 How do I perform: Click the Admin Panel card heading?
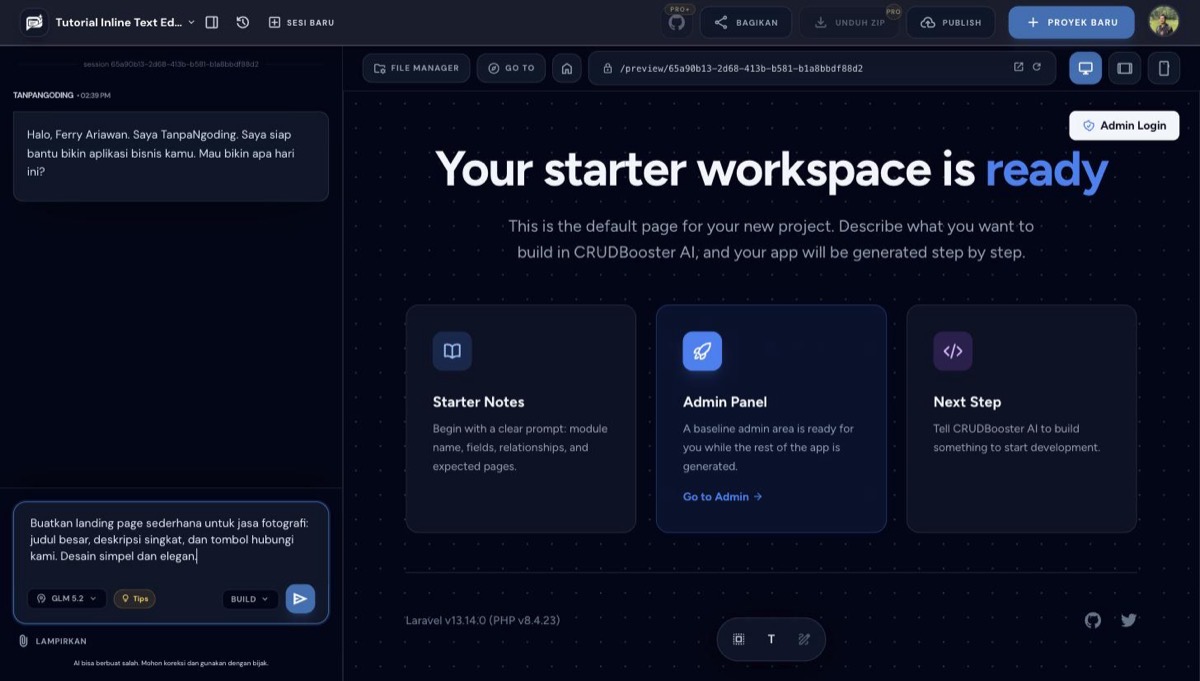tap(725, 402)
